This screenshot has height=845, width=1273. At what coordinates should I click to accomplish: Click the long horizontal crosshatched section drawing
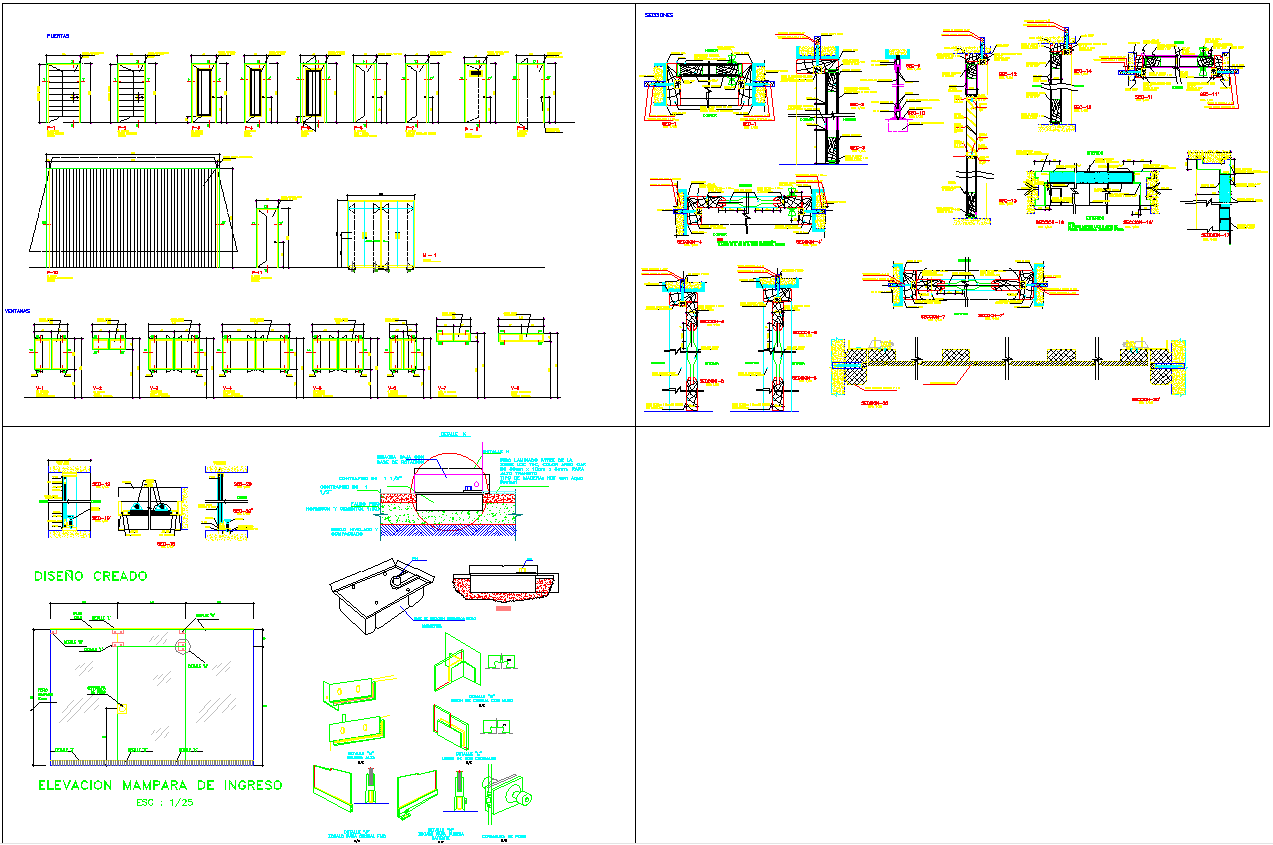coord(1008,360)
